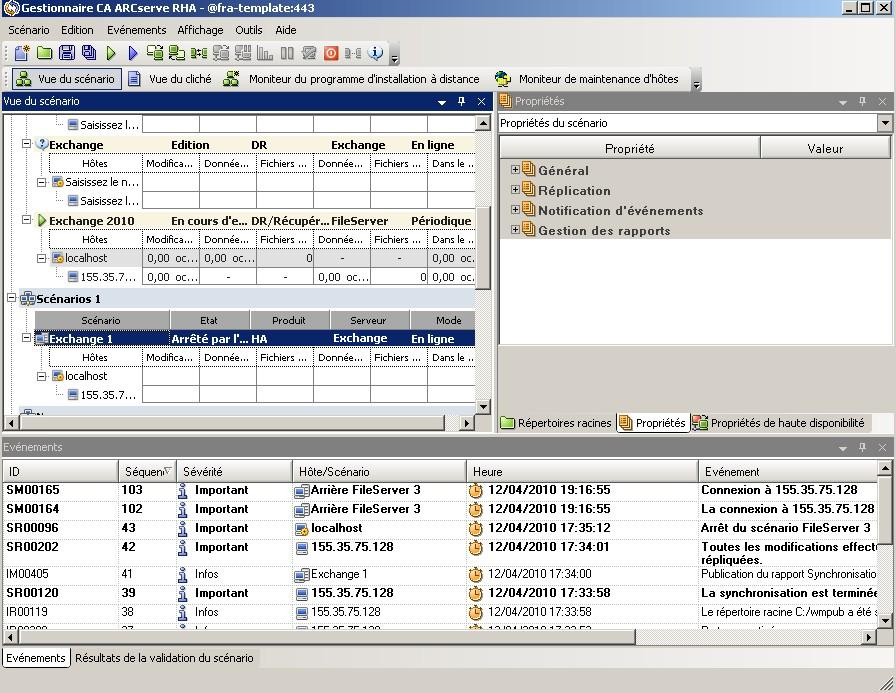Click the New scenario toolbar icon
Viewport: 896px width, 693px height.
pos(21,53)
